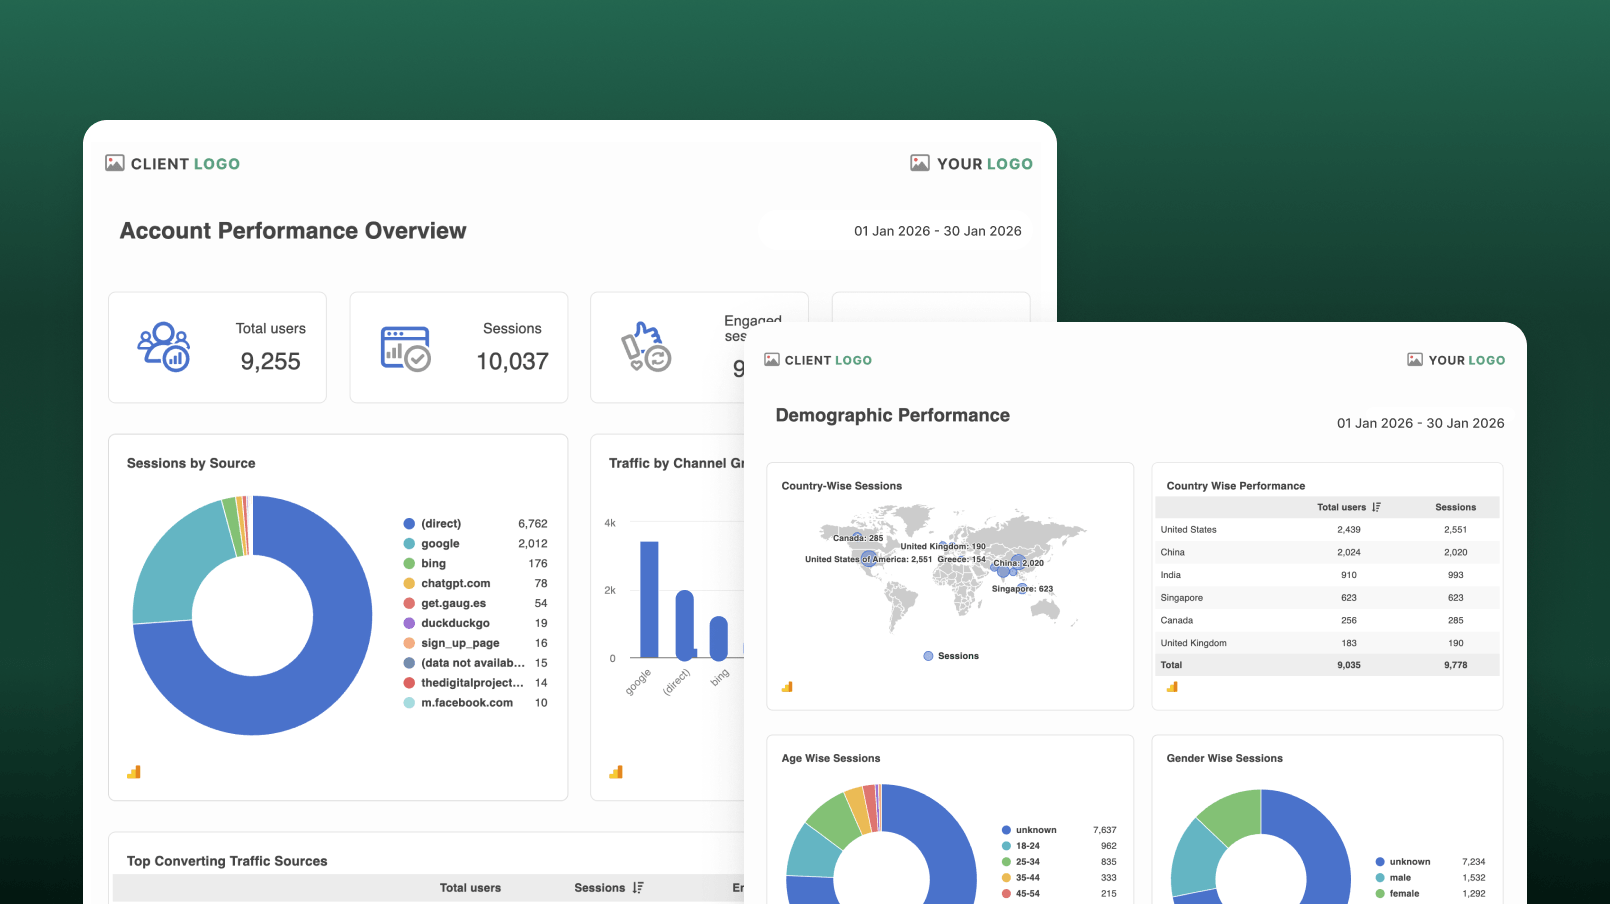Click the 'United Kingdom' row in country table
This screenshot has width=1610, height=904.
pyautogui.click(x=1326, y=643)
